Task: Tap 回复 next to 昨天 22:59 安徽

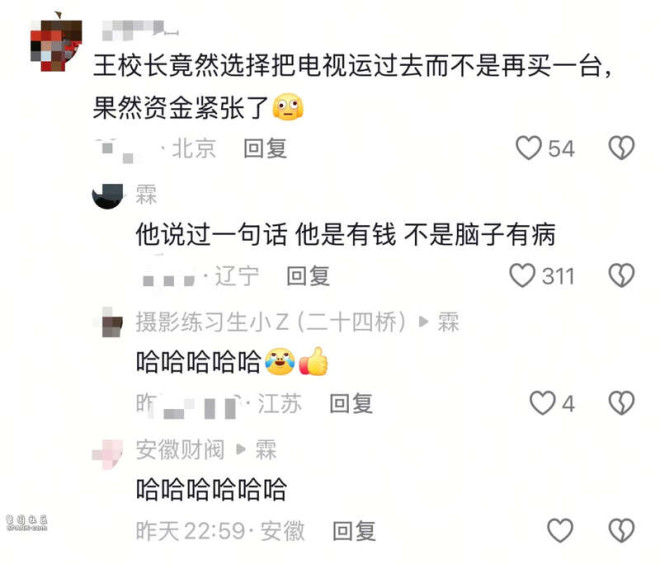Action: click(354, 531)
